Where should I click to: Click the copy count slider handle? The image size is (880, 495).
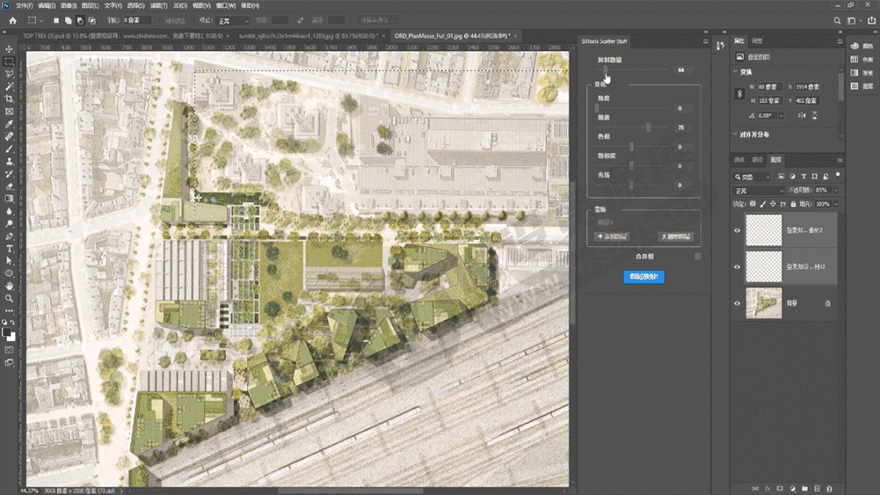pyautogui.click(x=605, y=70)
